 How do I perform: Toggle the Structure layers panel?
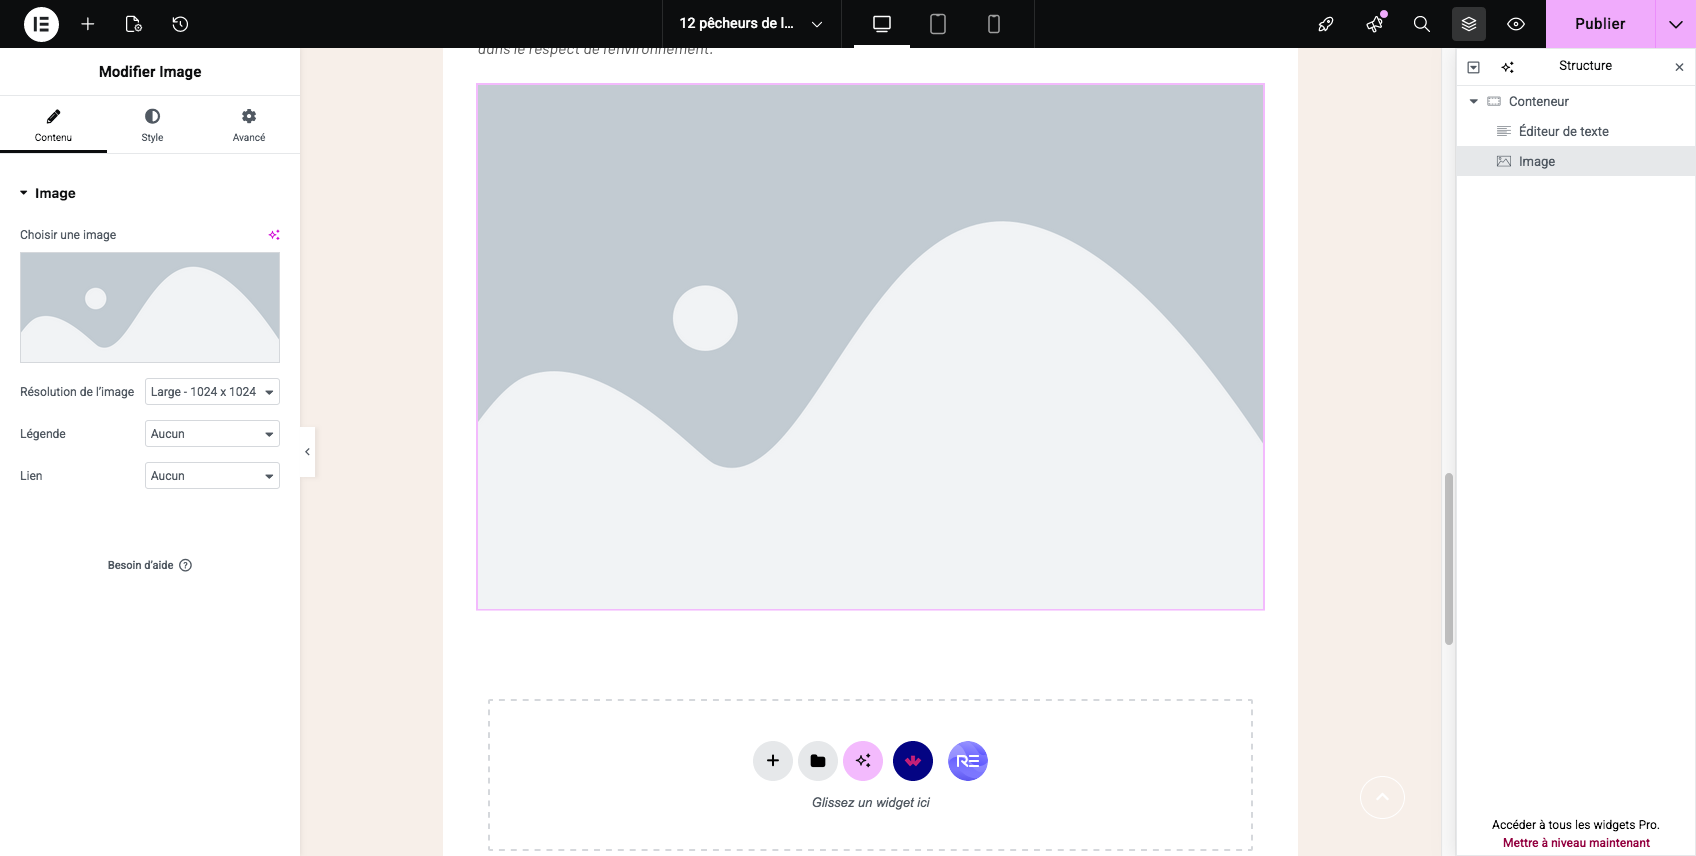pyautogui.click(x=1468, y=24)
